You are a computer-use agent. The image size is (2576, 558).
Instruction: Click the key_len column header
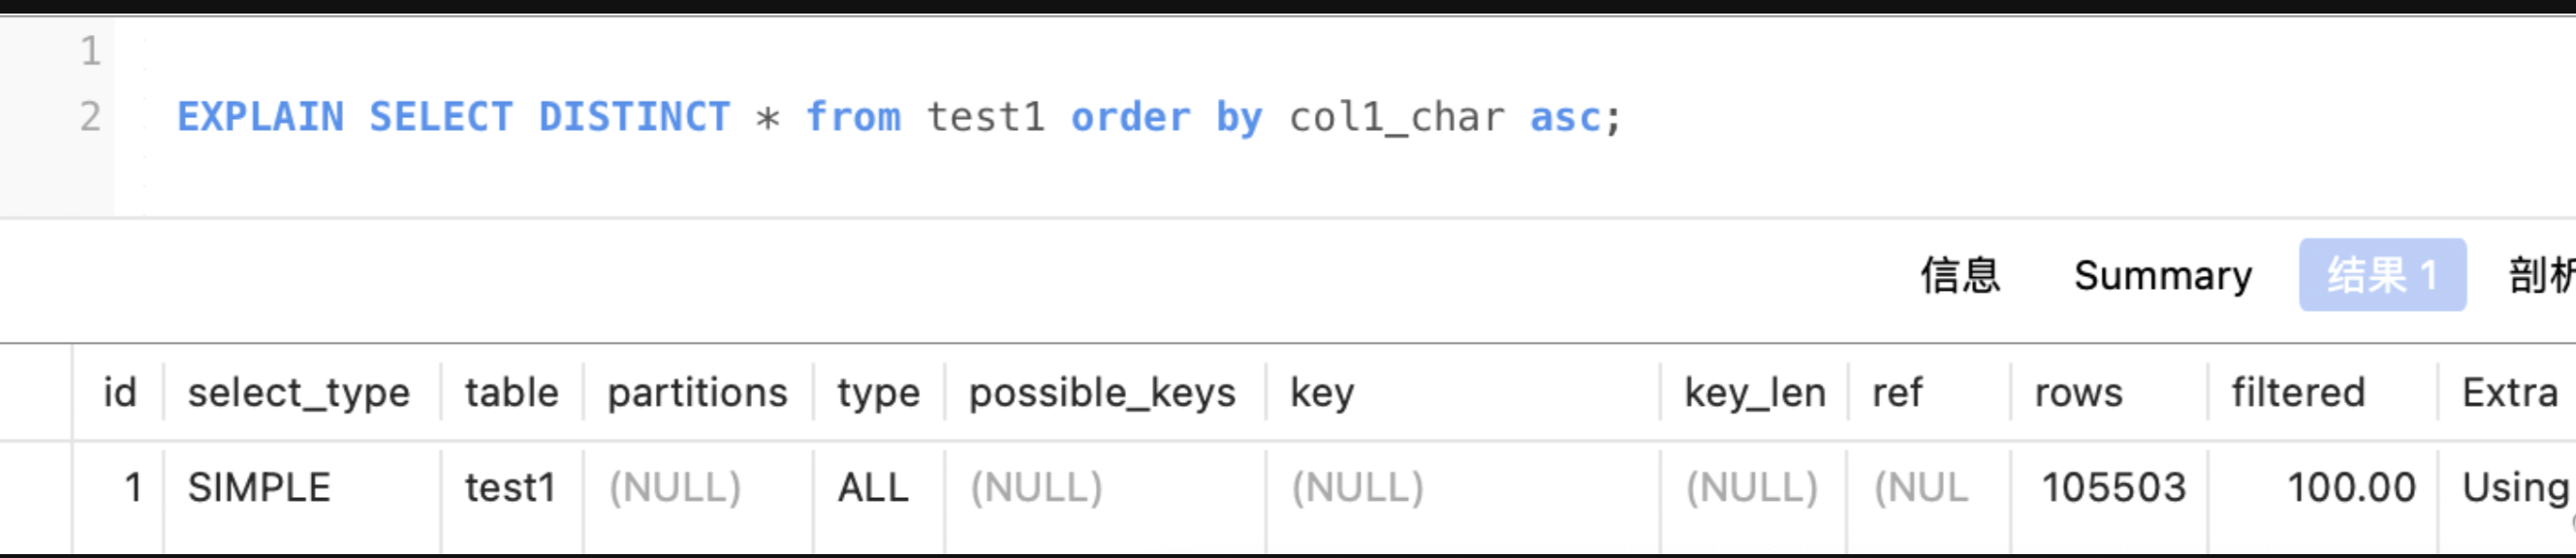[x=1754, y=393]
